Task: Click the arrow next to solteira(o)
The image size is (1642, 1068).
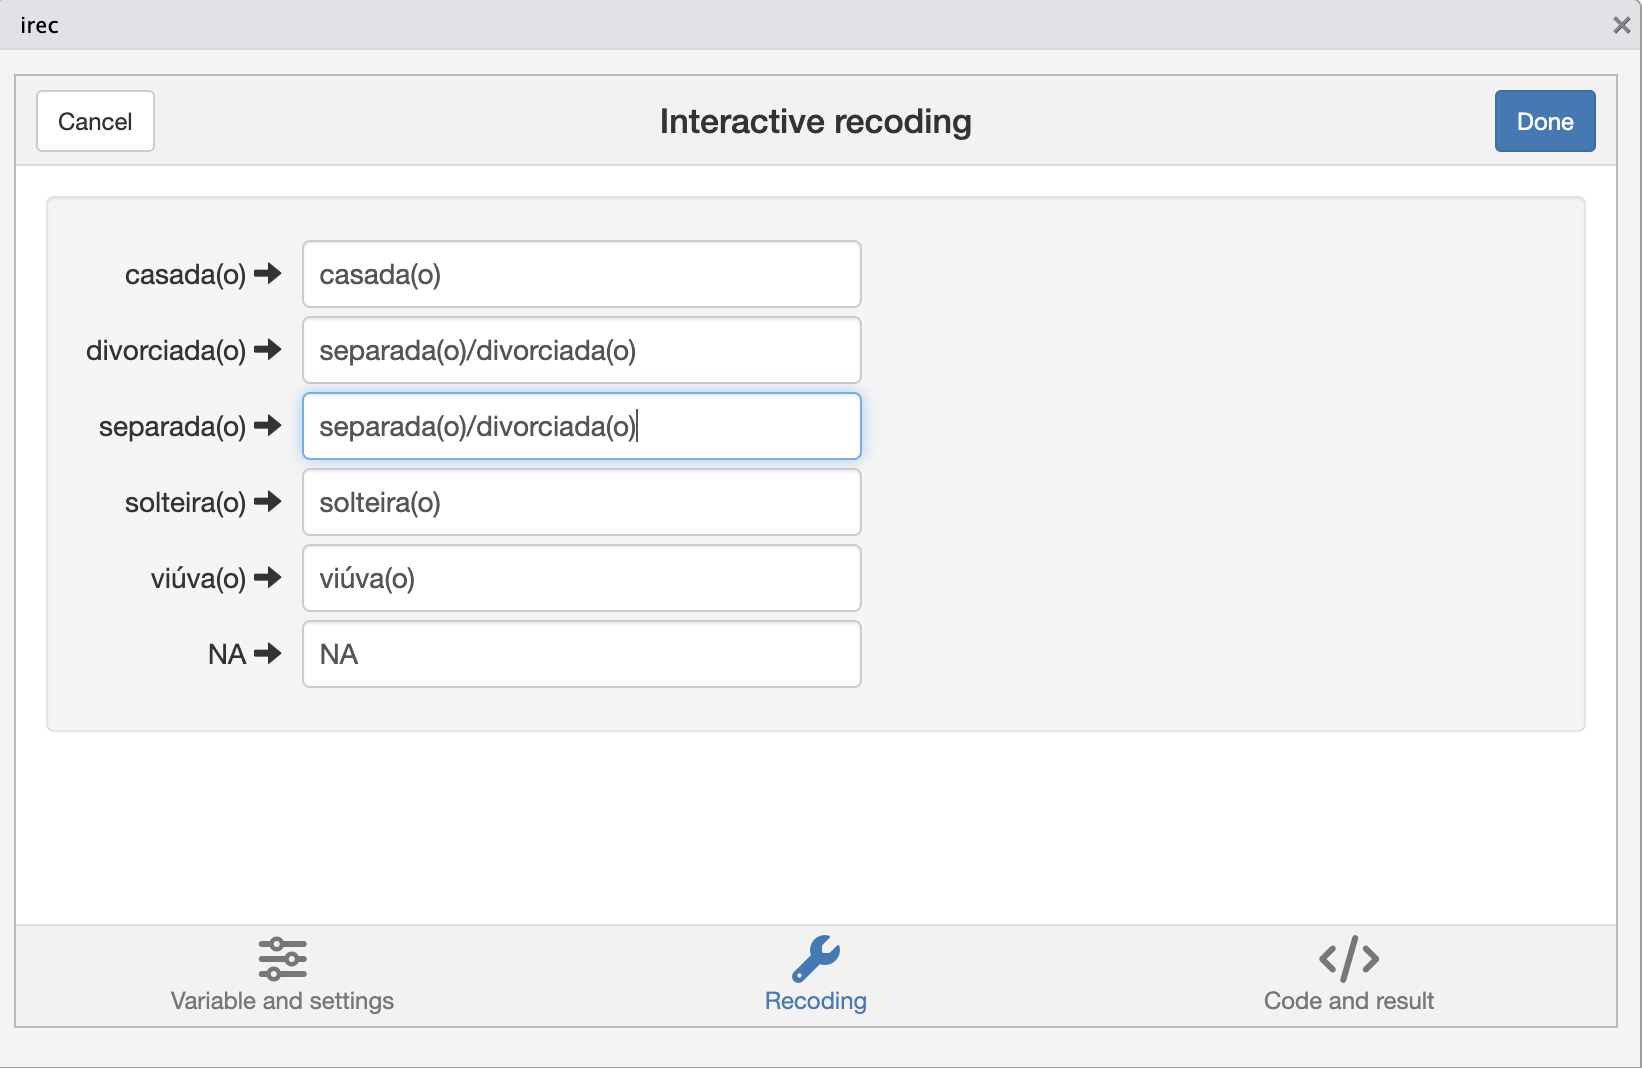Action: click(x=268, y=502)
